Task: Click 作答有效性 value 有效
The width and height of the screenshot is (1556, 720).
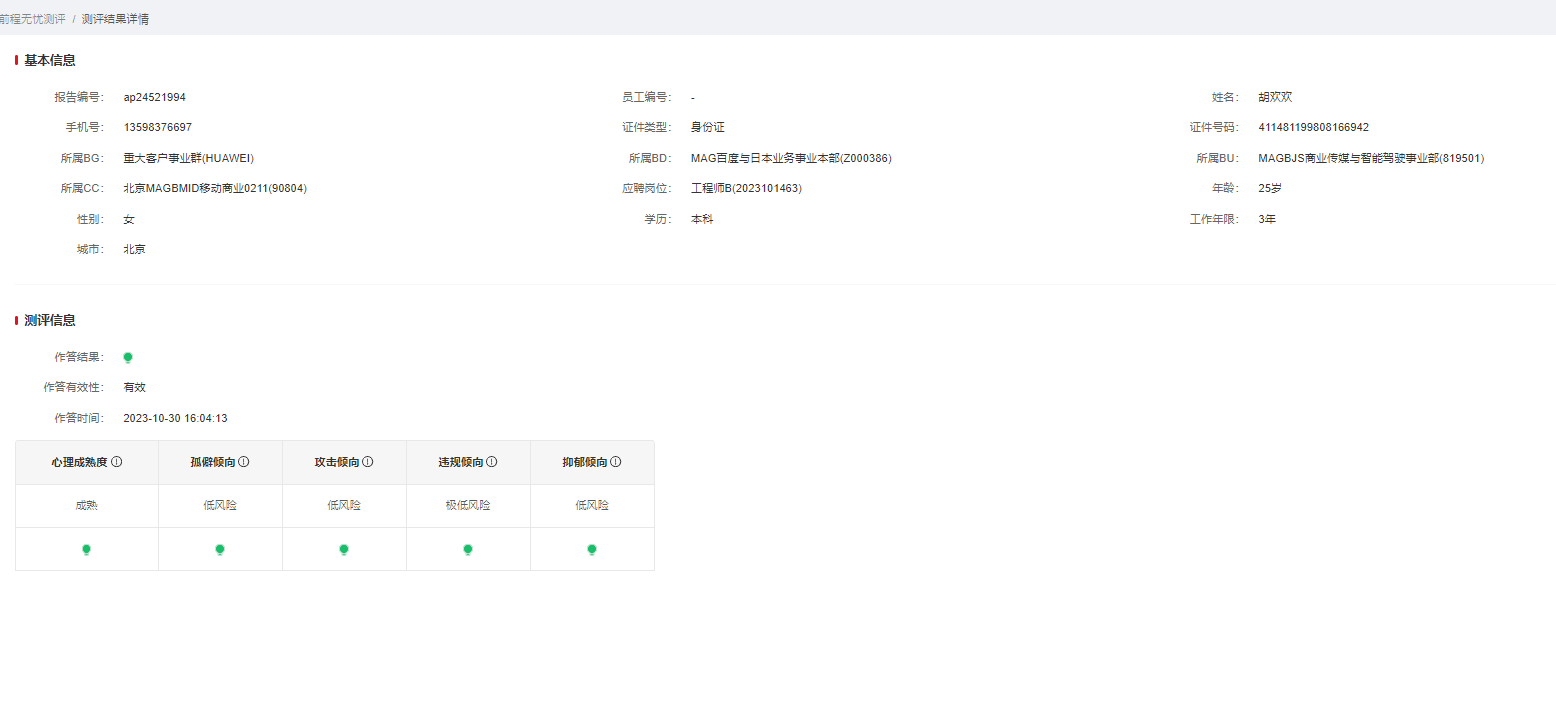Action: (134, 387)
